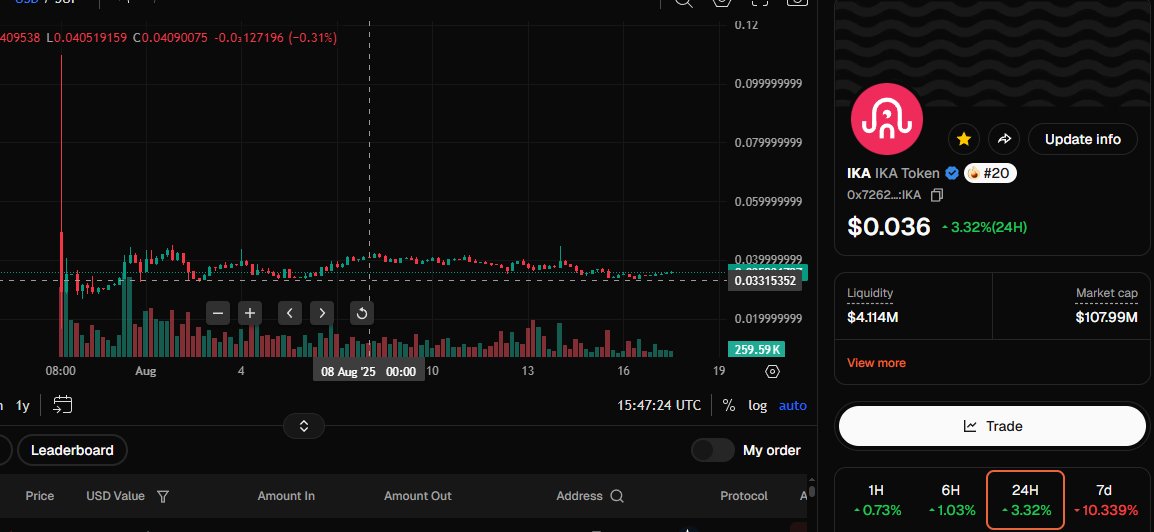Image resolution: width=1154 pixels, height=532 pixels.
Task: Click the C0.04090075 close value
Action: [x=171, y=38]
